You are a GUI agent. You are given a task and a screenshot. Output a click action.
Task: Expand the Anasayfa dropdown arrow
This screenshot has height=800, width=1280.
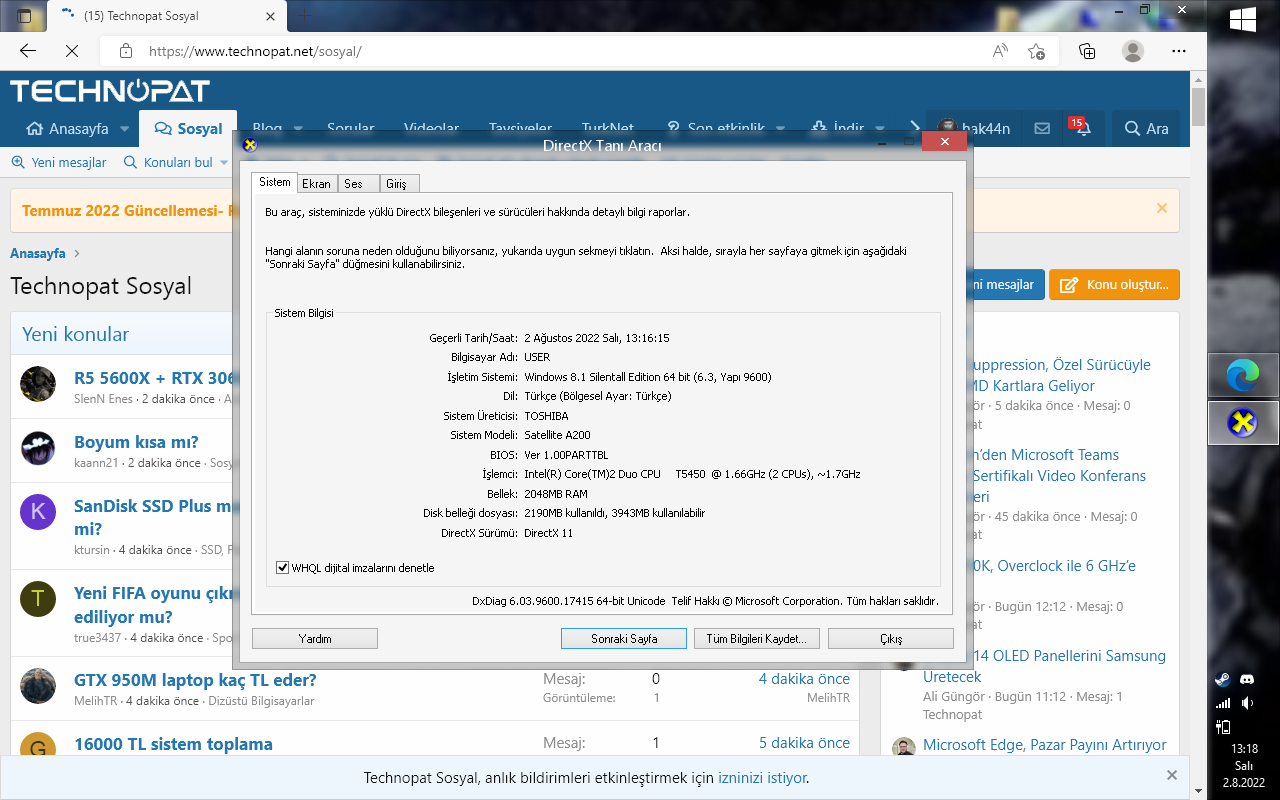click(125, 129)
